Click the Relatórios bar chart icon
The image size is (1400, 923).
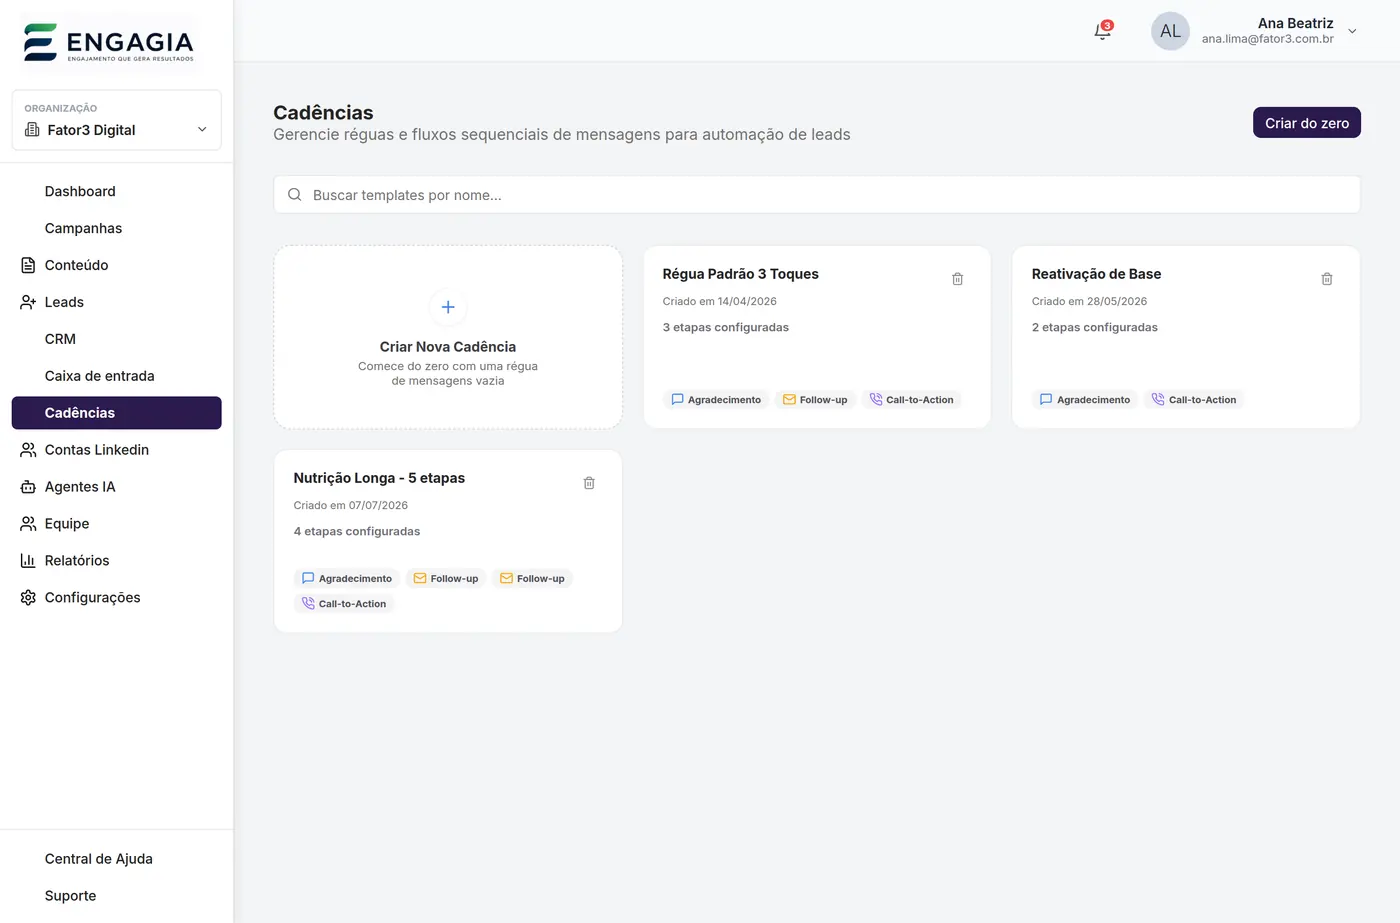28,561
